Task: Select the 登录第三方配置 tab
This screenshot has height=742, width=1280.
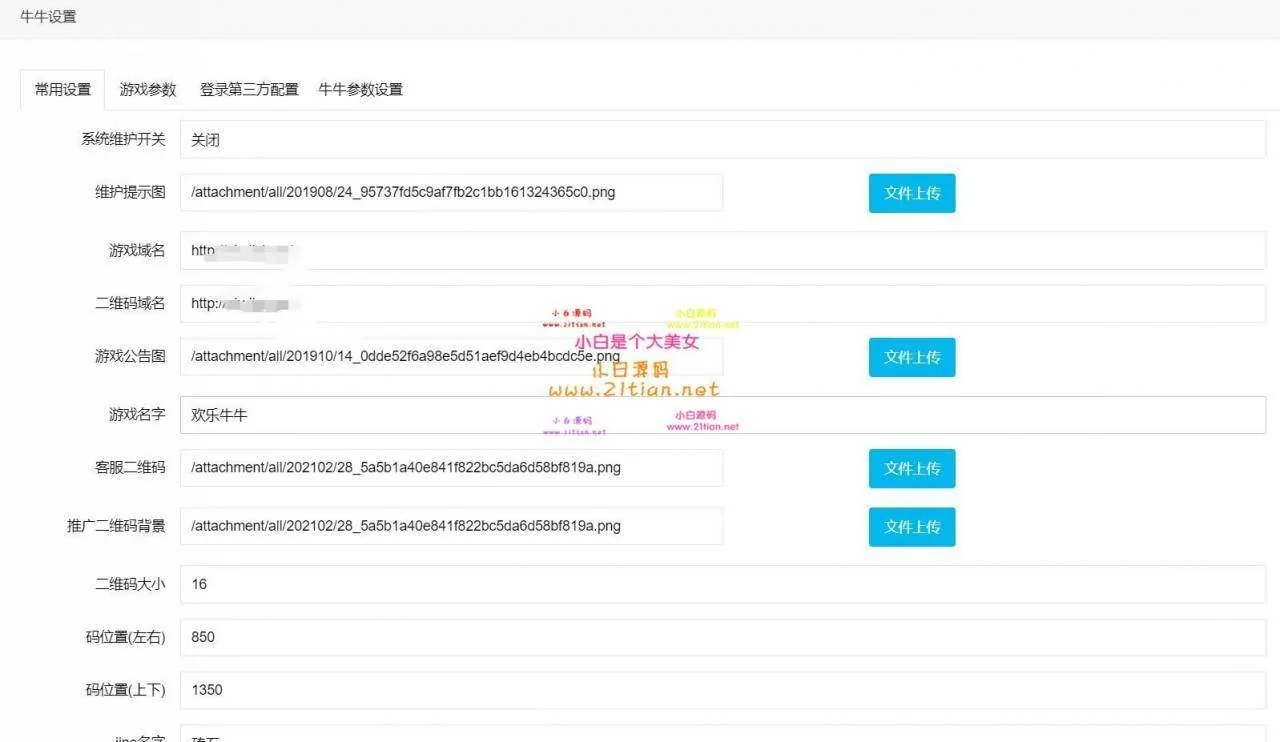Action: 249,90
